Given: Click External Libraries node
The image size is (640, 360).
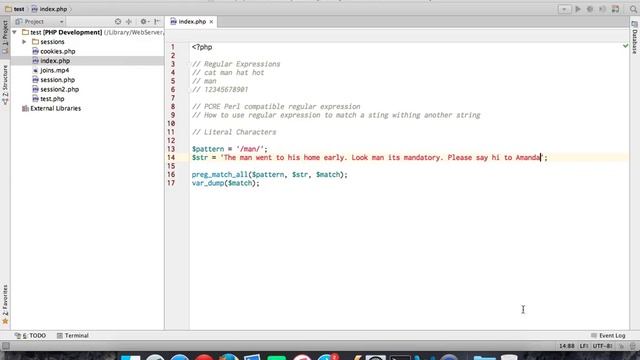Looking at the screenshot, I should point(56,109).
